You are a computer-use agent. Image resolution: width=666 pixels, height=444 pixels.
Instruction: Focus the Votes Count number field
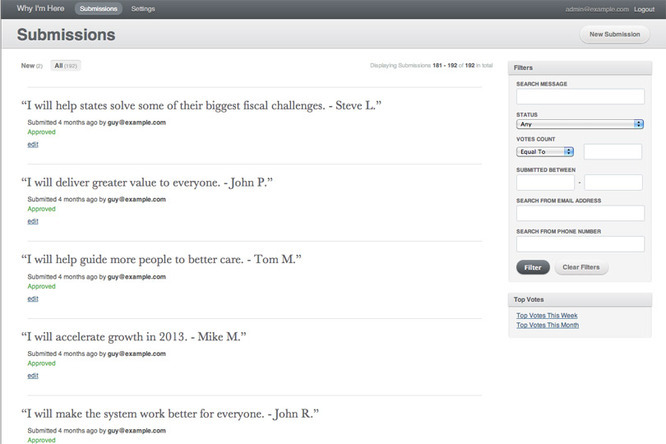click(612, 152)
